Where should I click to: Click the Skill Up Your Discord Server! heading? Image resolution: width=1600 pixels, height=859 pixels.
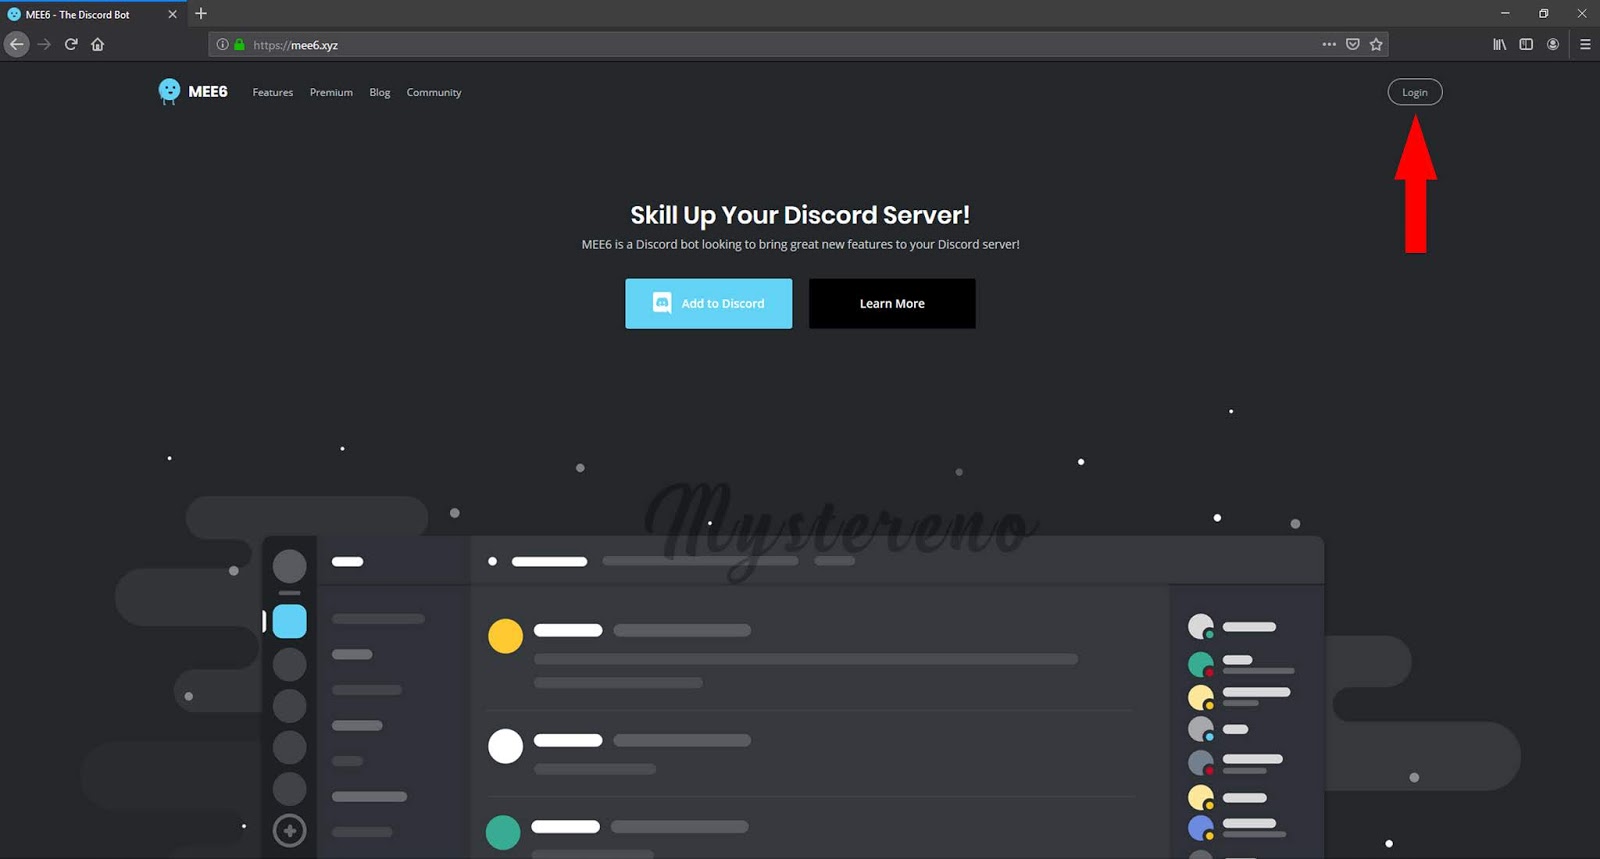[x=800, y=215]
